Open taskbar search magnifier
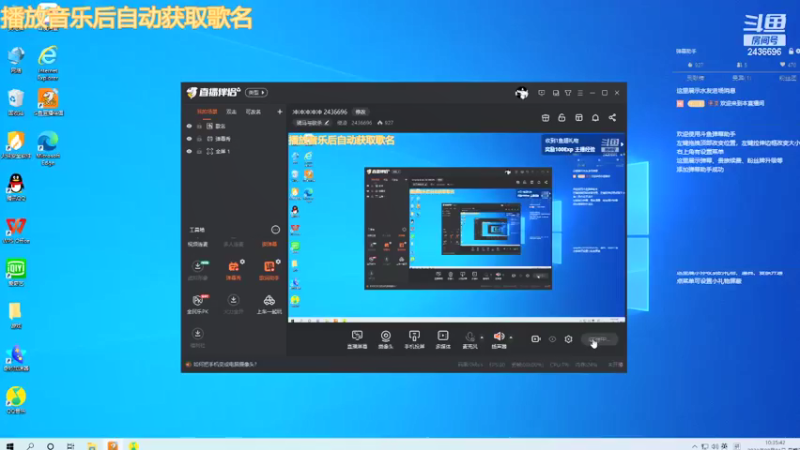The height and width of the screenshot is (450, 800). (30, 446)
